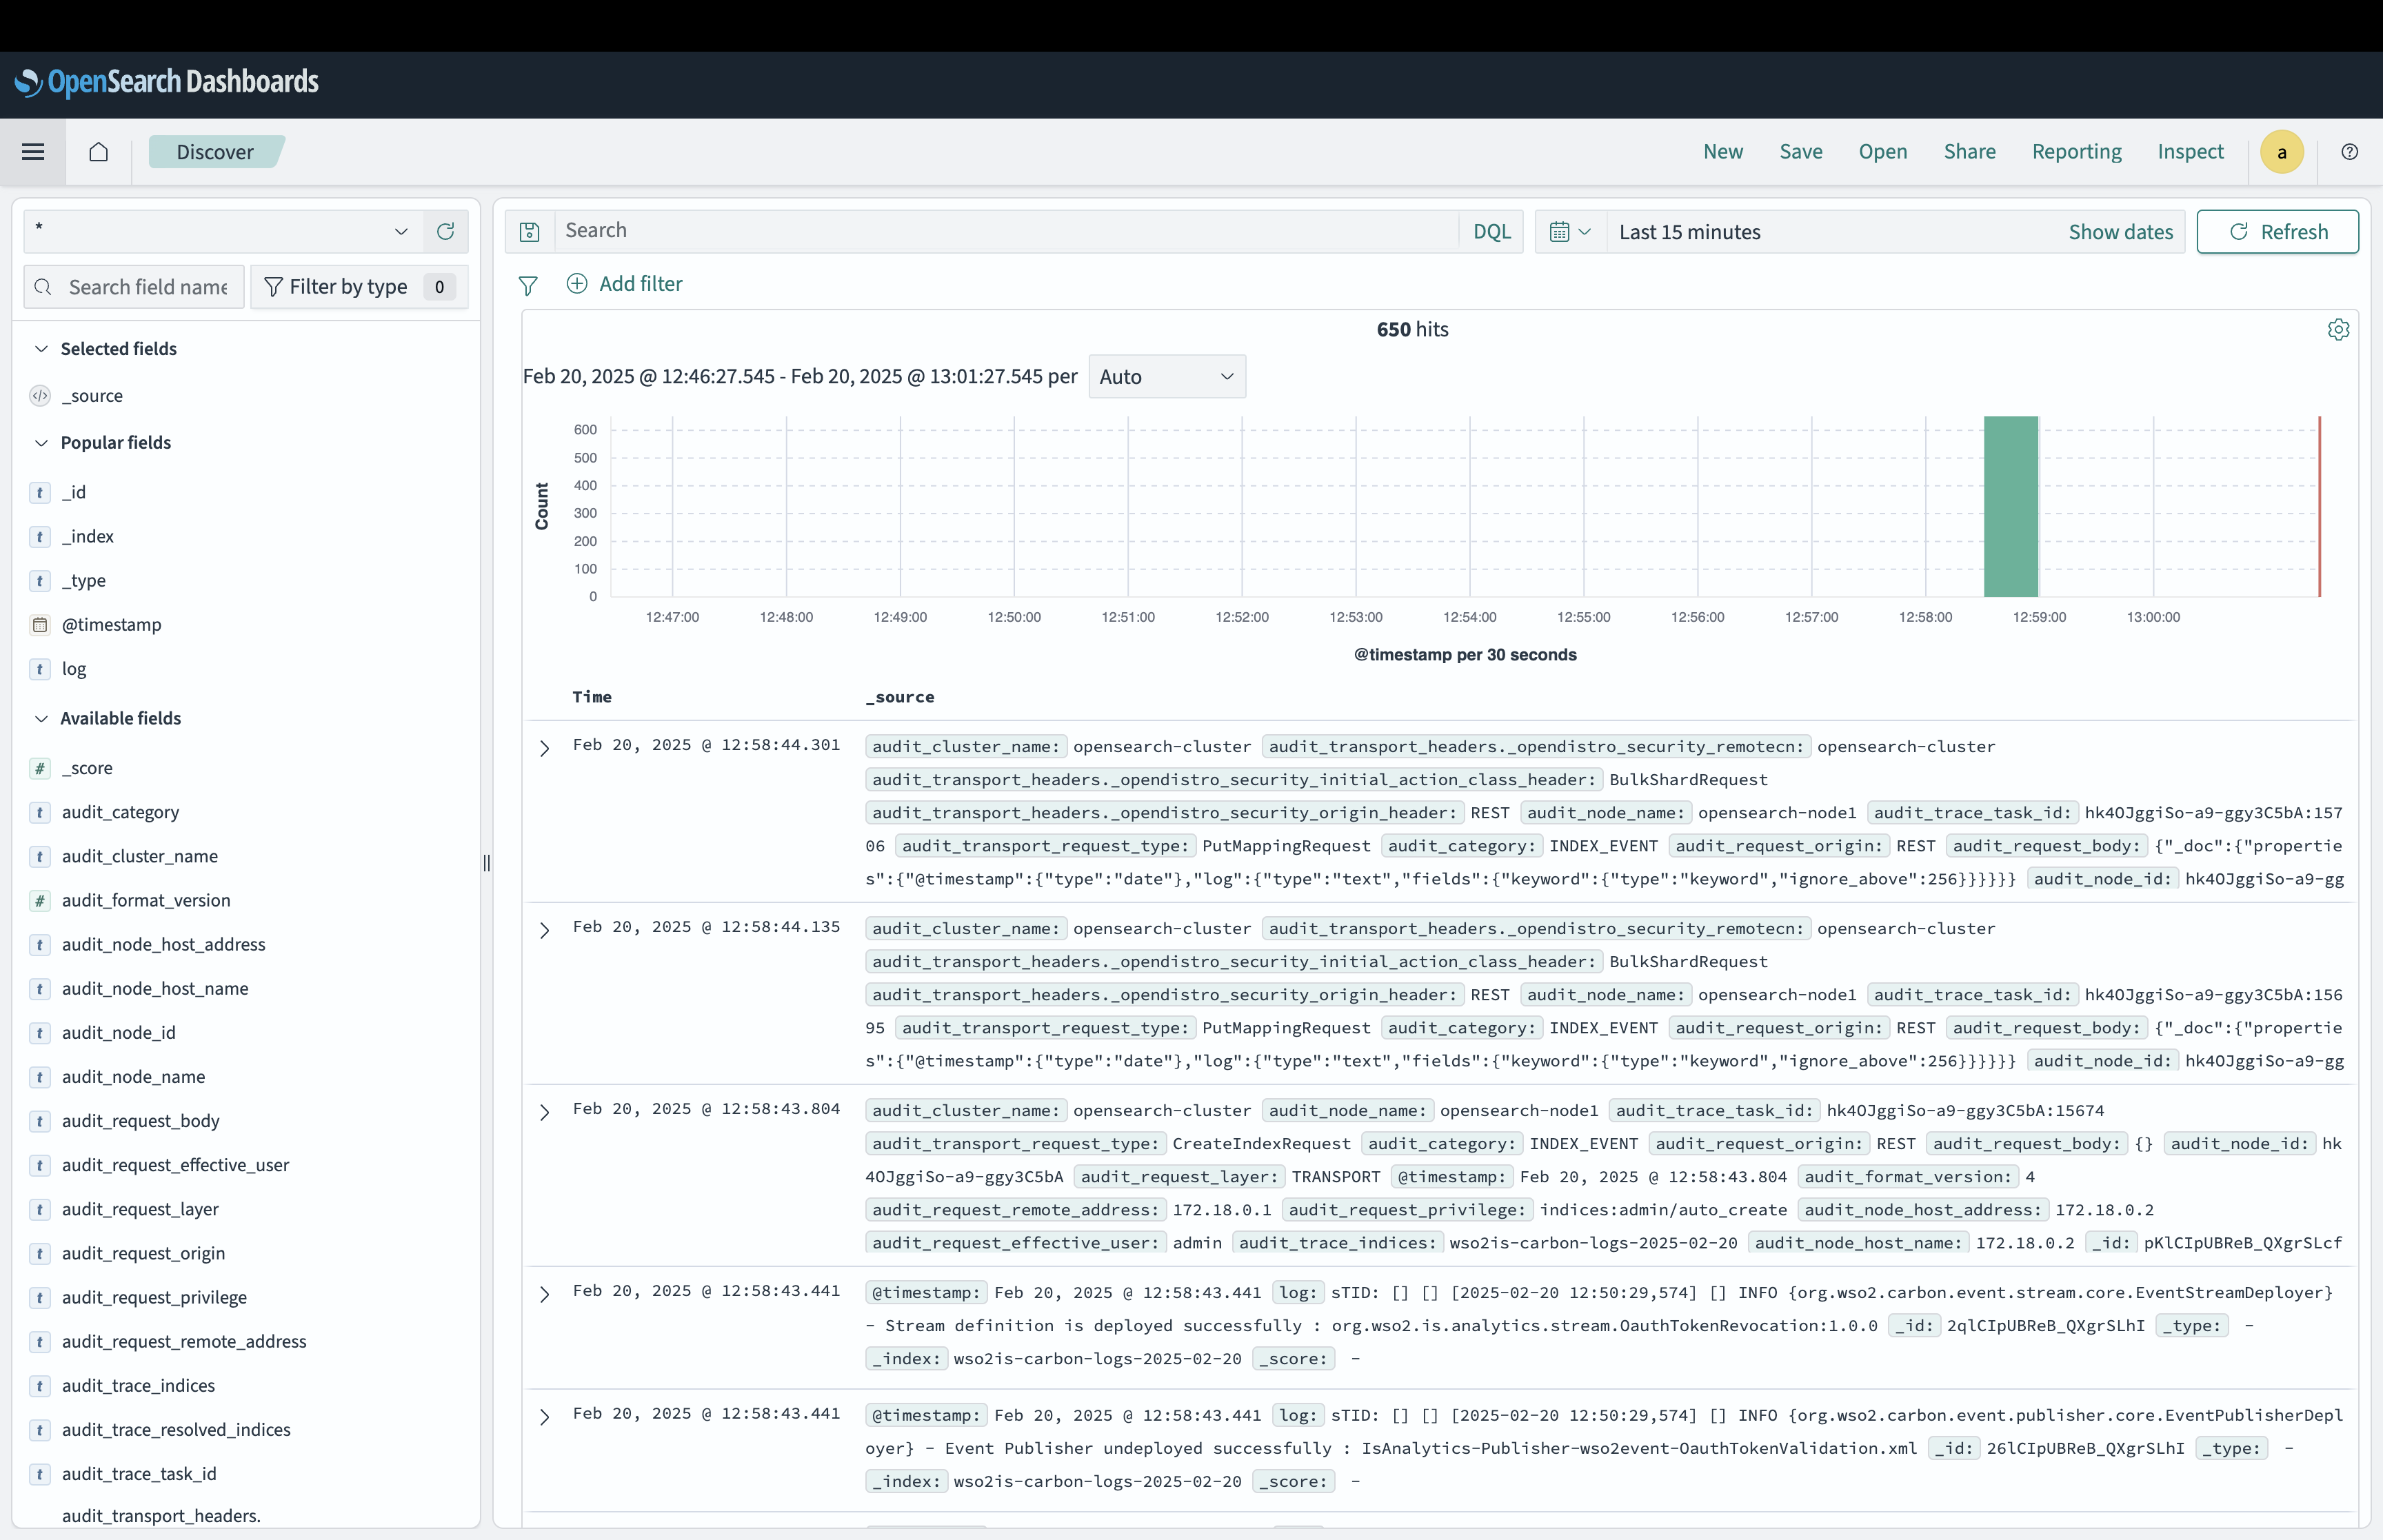
Task: Click the help question mark icon
Action: click(x=2349, y=151)
